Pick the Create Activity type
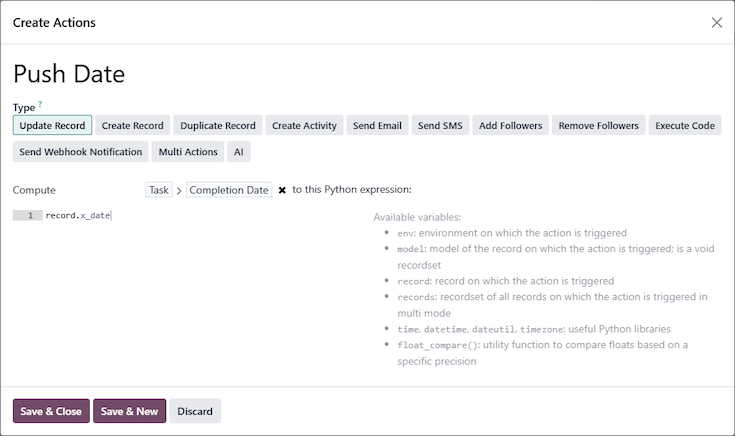The image size is (735, 436). [305, 126]
